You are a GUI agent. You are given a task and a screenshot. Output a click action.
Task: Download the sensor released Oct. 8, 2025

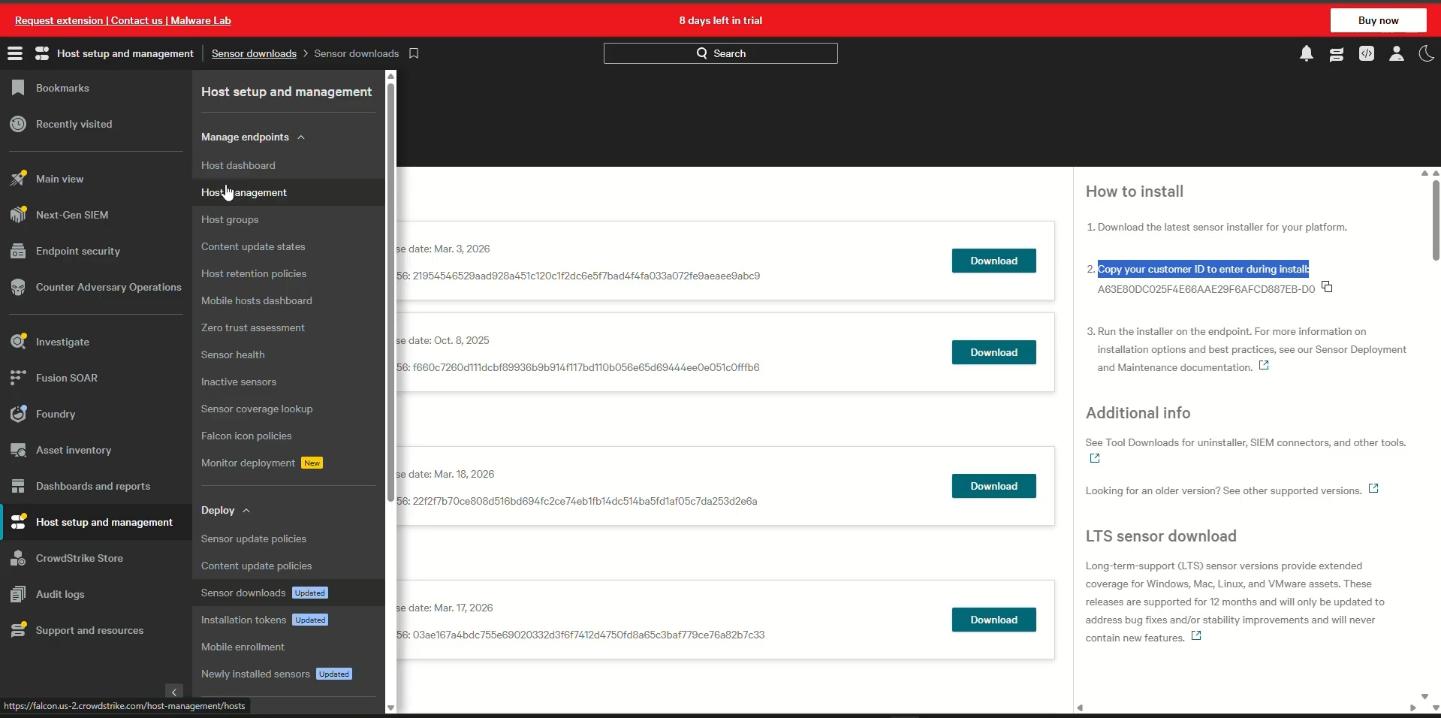pyautogui.click(x=993, y=352)
